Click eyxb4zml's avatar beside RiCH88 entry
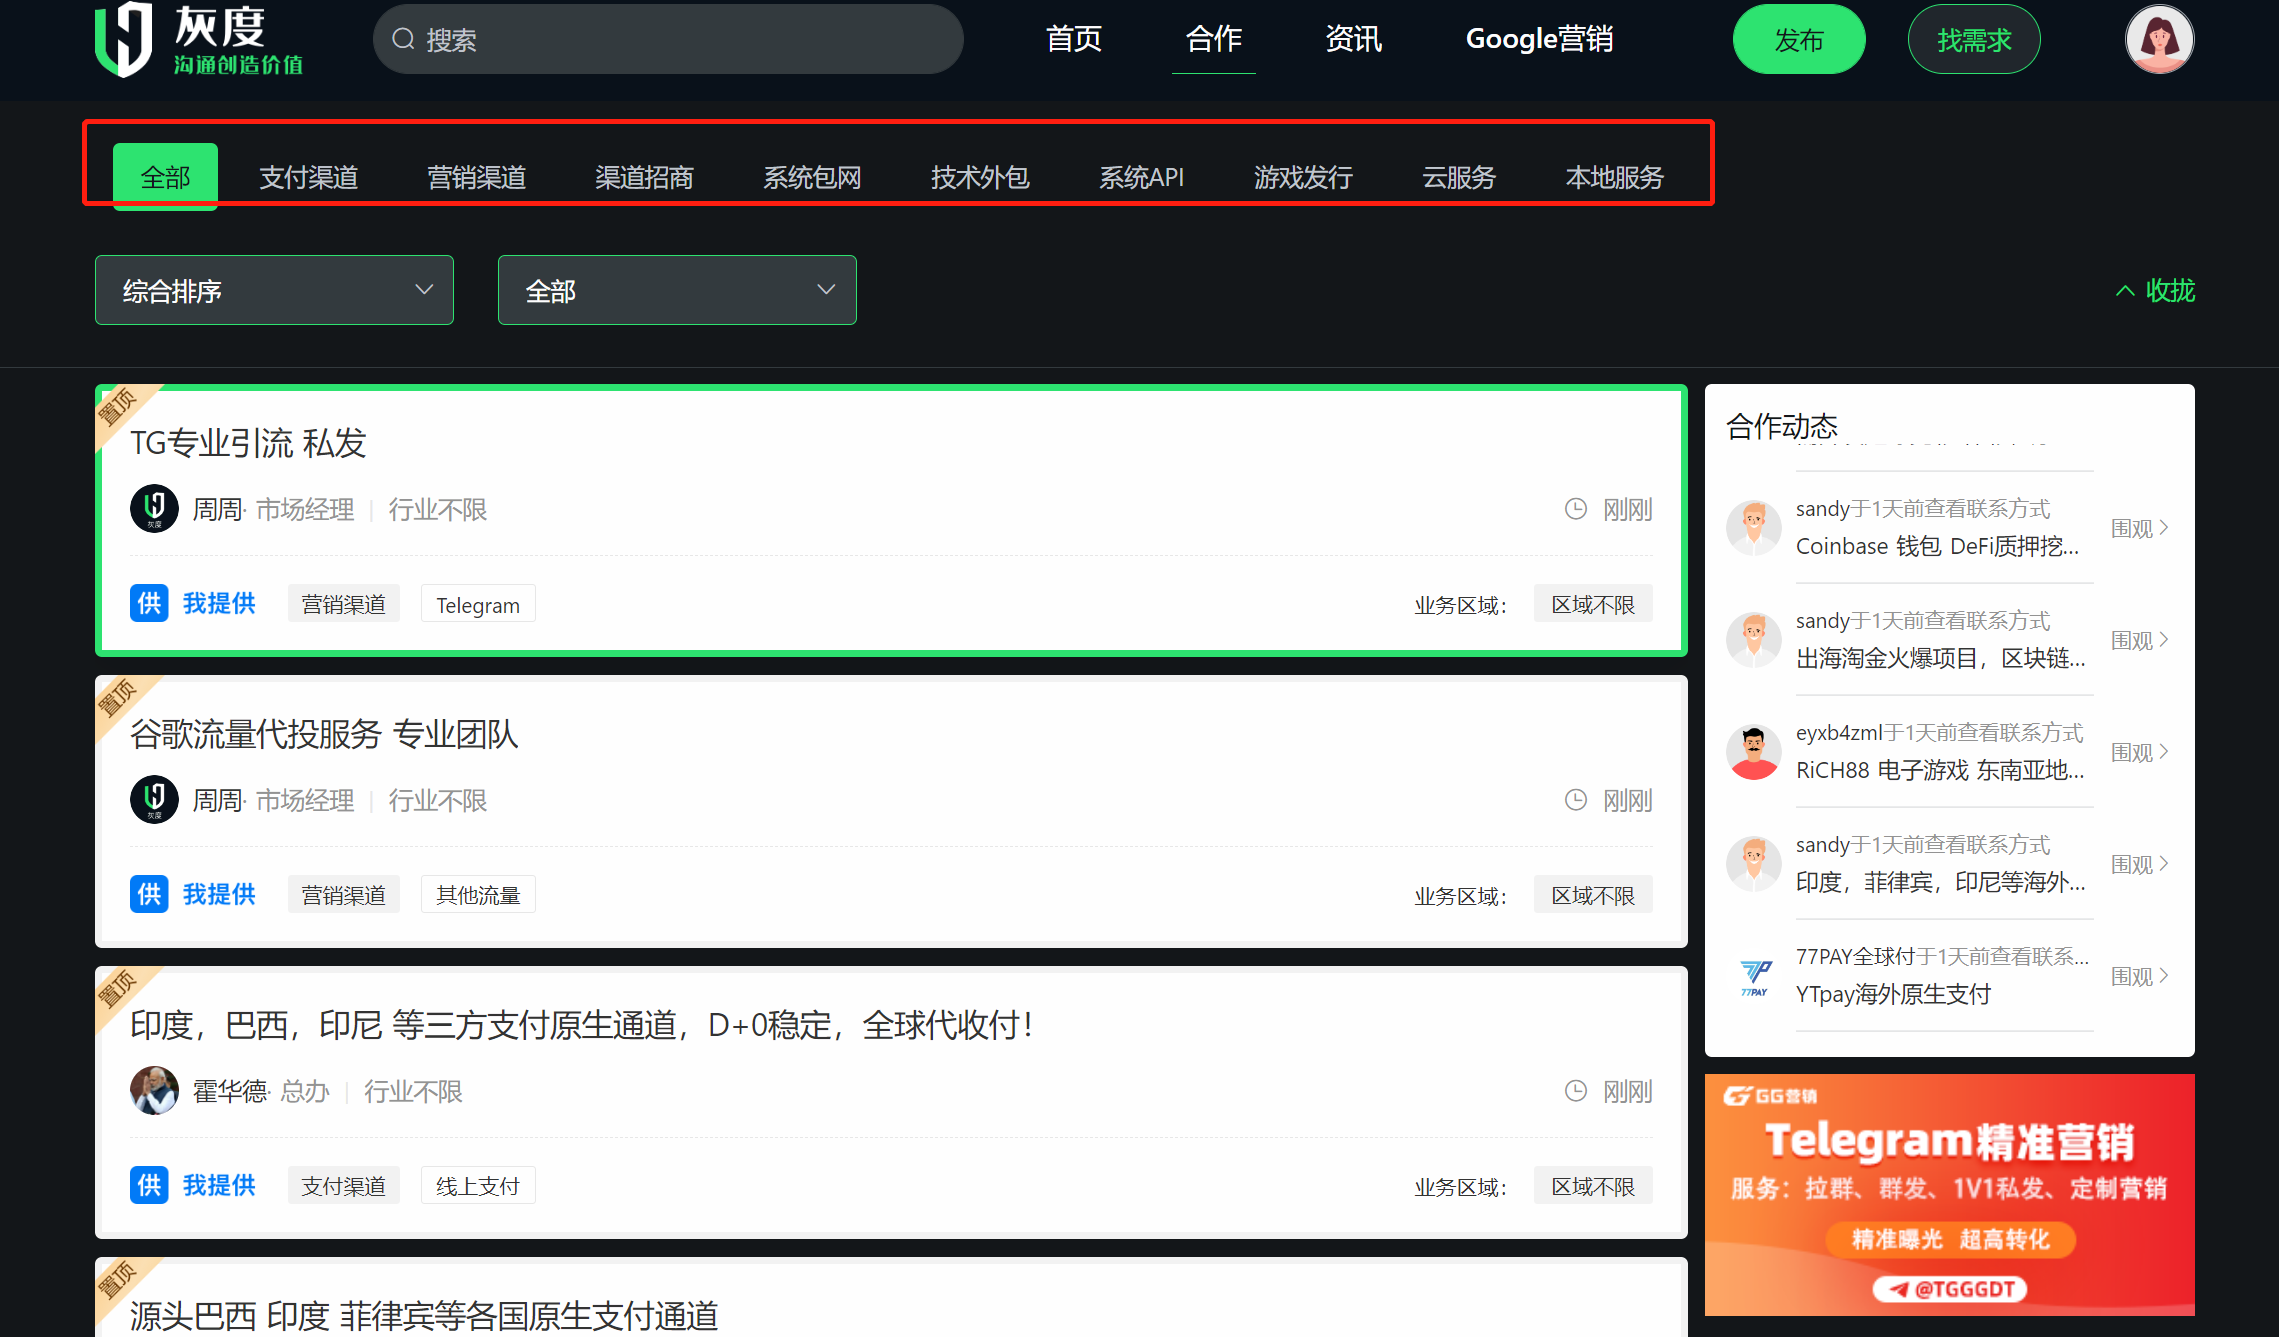2279x1337 pixels. click(x=1754, y=752)
